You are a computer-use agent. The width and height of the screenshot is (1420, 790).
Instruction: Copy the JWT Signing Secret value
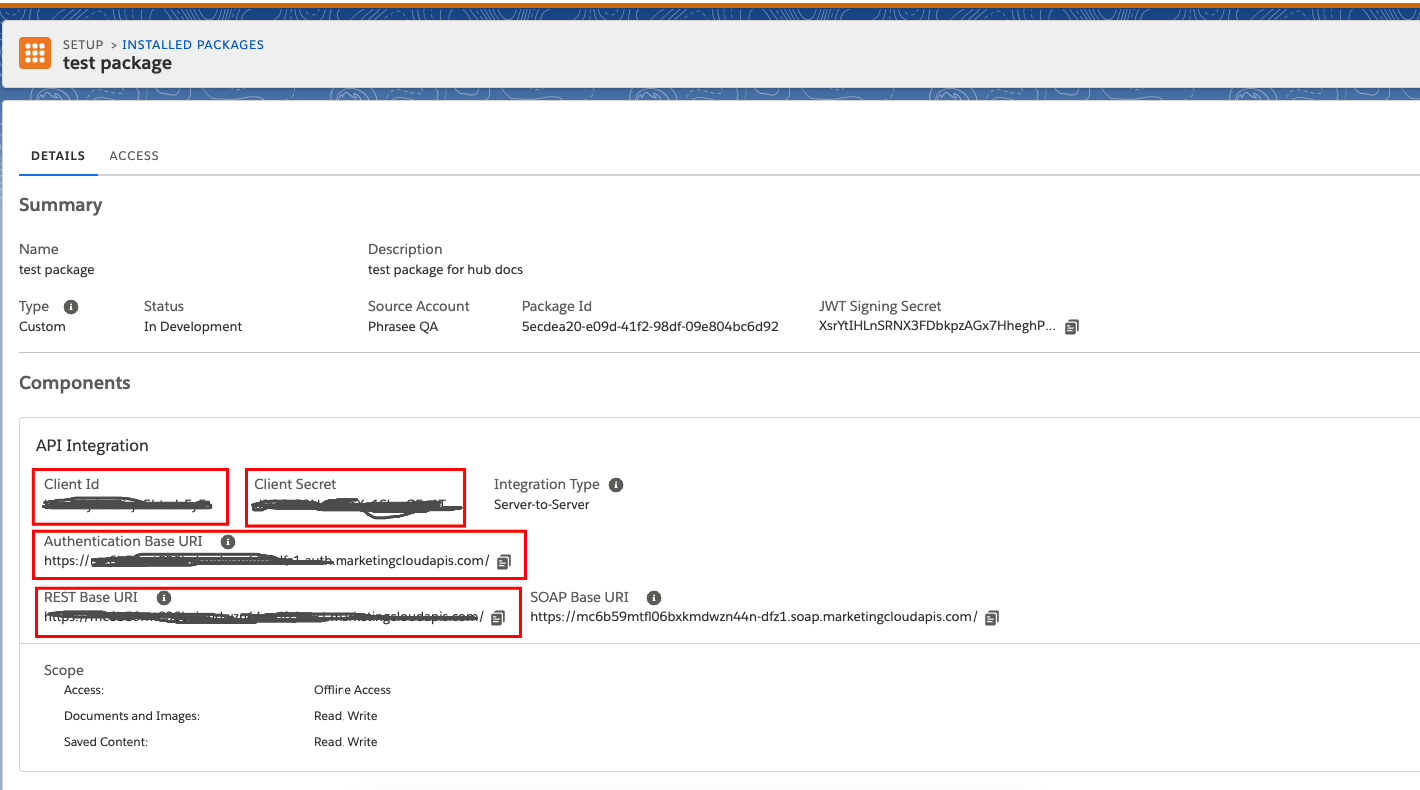pos(1070,326)
